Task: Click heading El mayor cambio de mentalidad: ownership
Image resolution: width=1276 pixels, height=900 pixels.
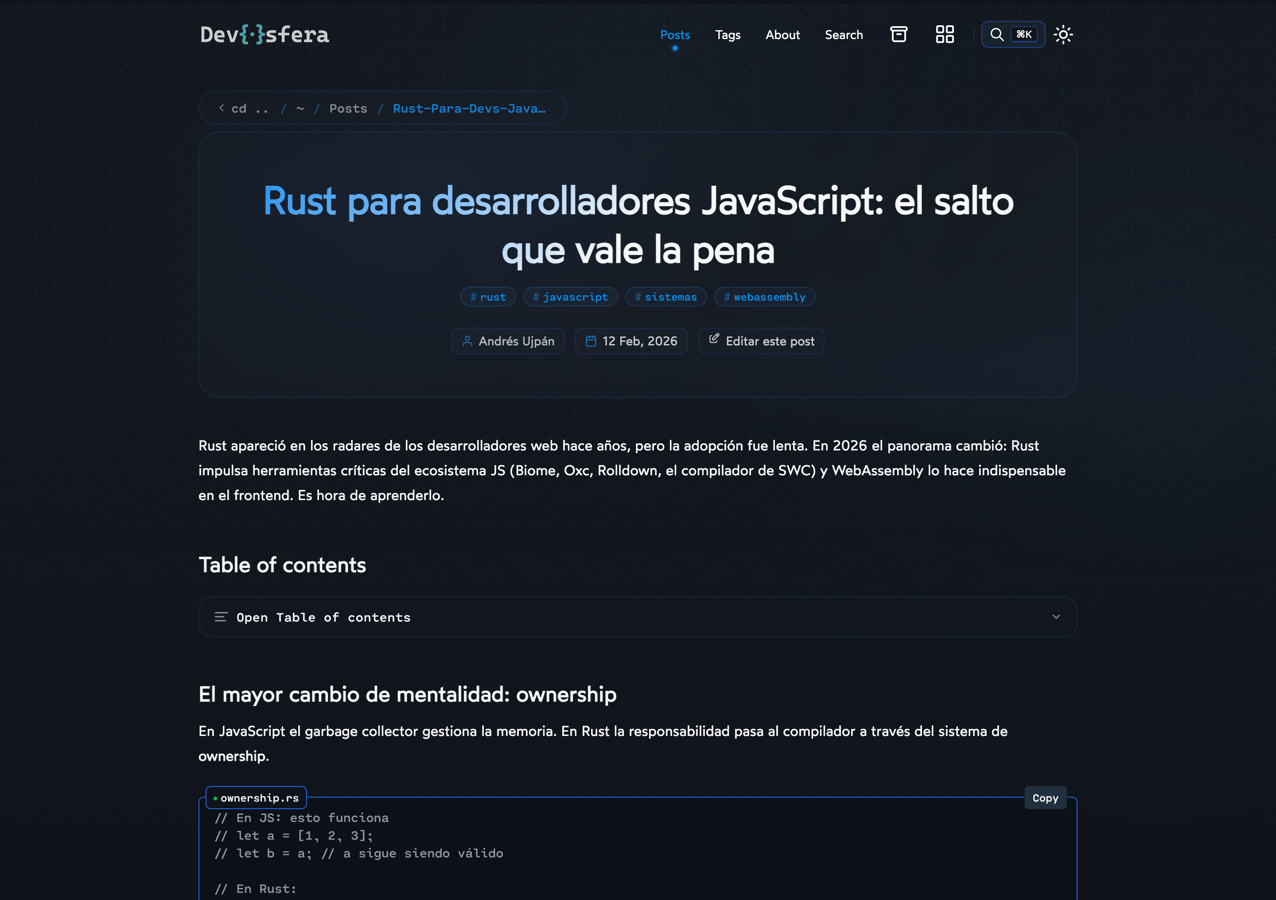Action: point(407,694)
